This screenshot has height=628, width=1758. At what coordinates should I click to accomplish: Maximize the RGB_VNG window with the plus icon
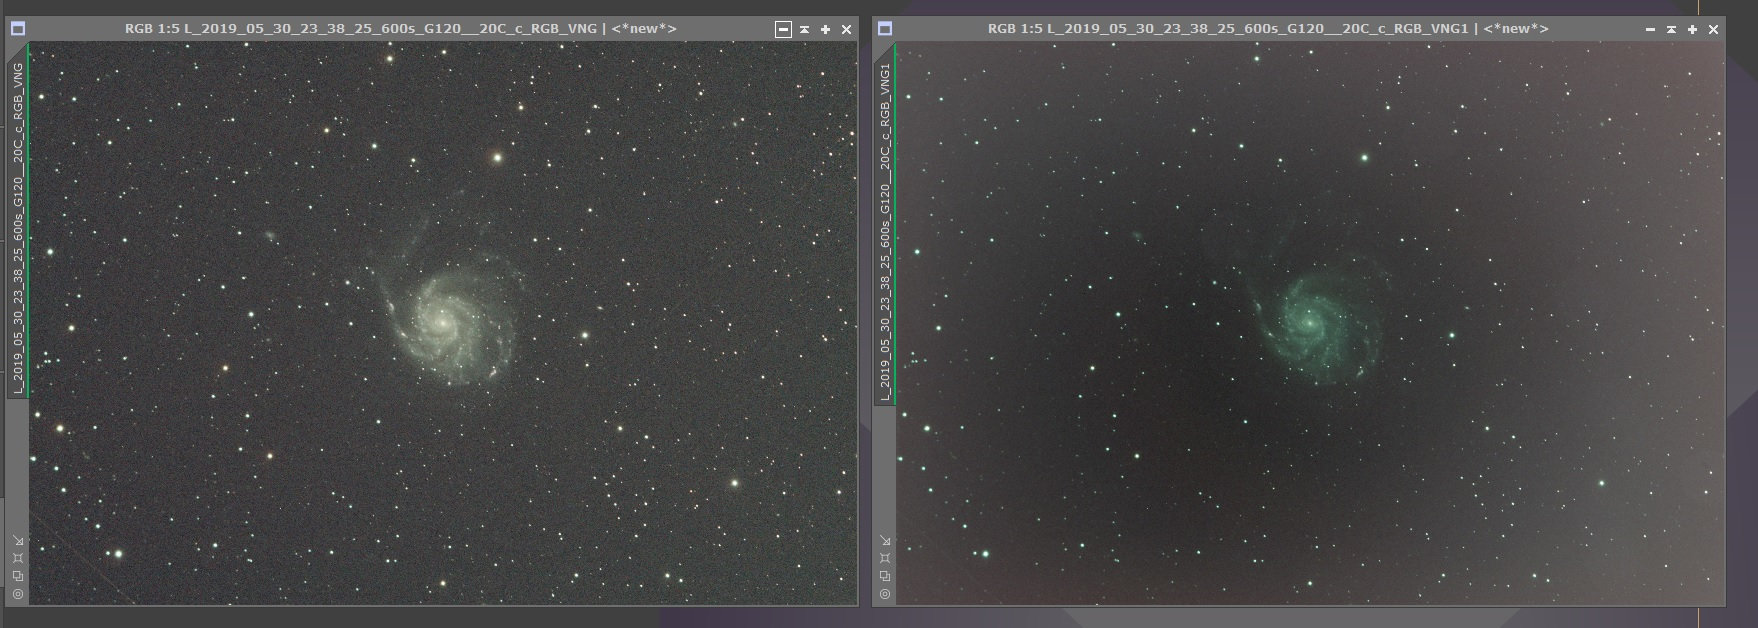(825, 30)
